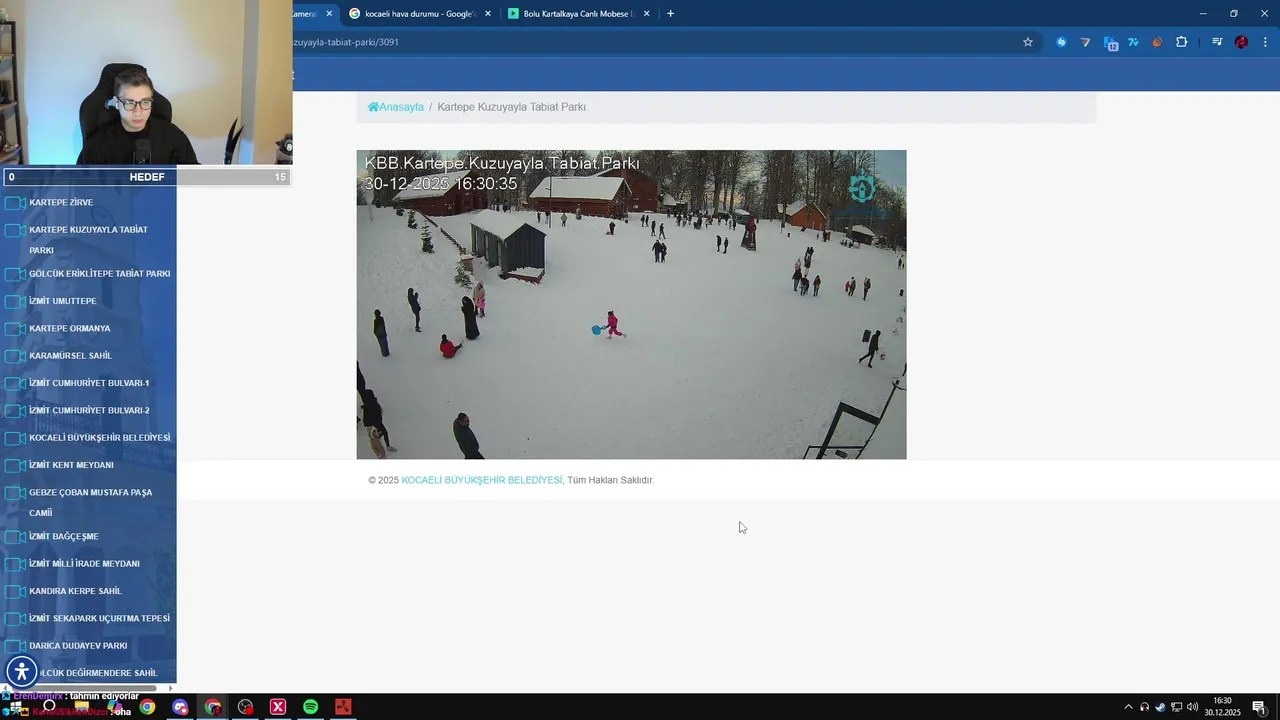
Task: Open the Extensions puzzle piece menu
Action: (1181, 42)
